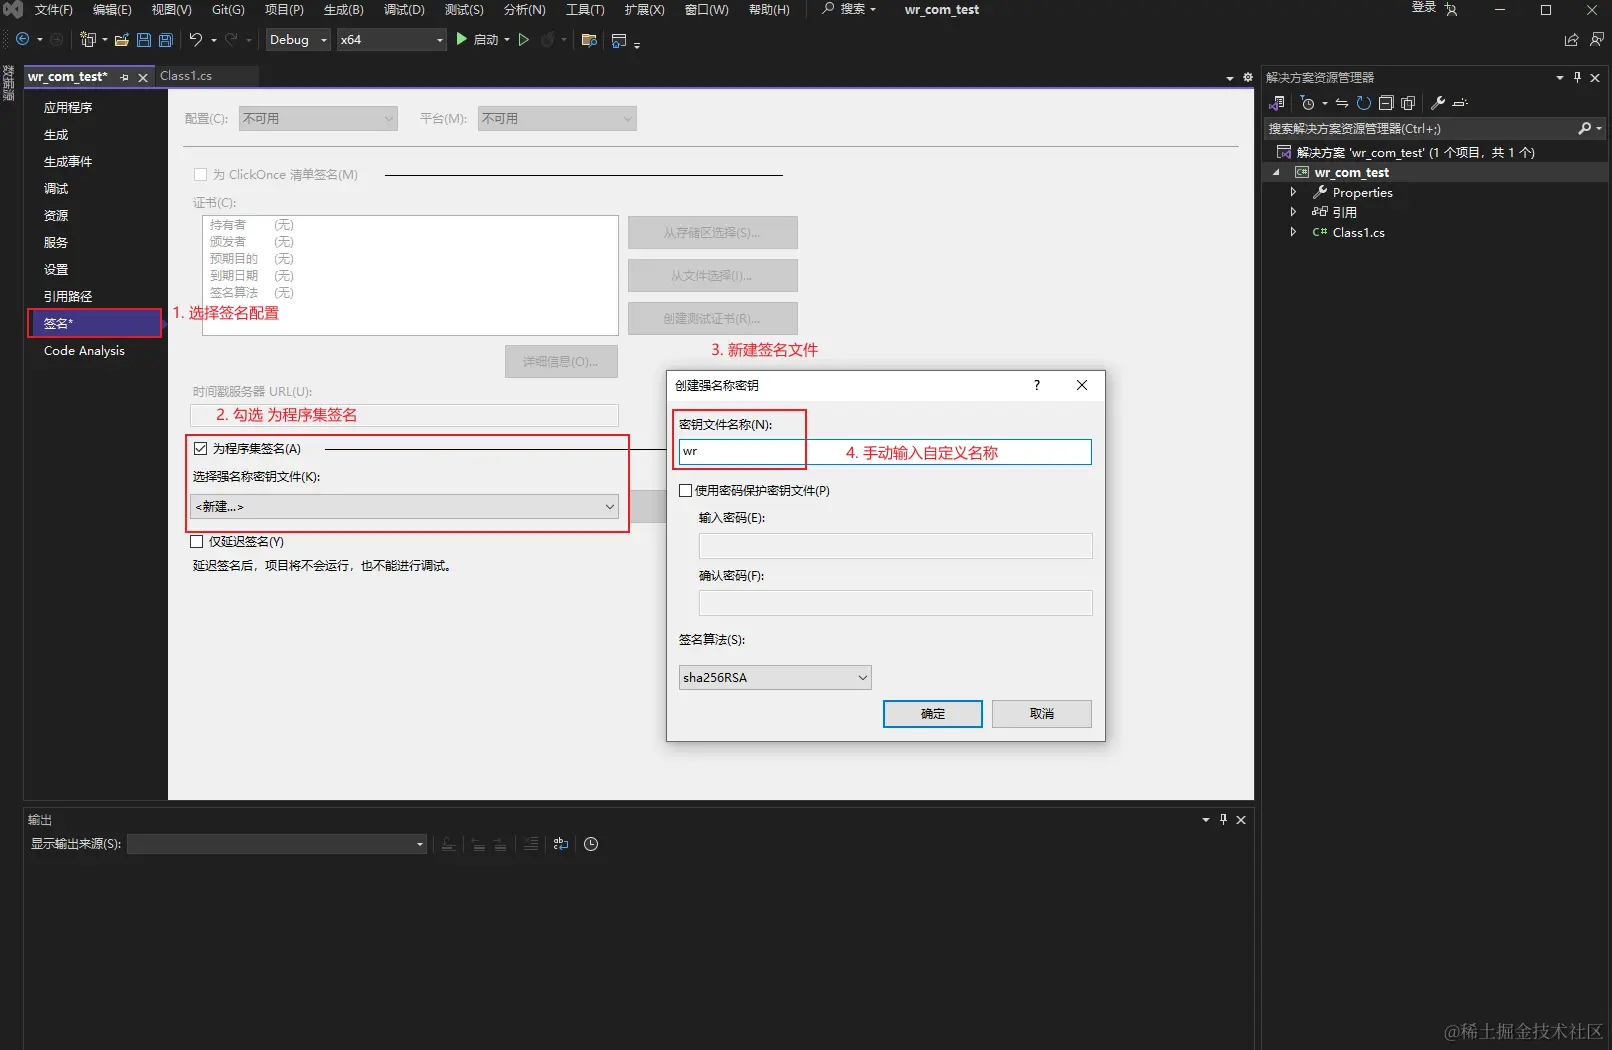Select the 引用路径 settings page
The image size is (1612, 1050).
[x=68, y=296]
